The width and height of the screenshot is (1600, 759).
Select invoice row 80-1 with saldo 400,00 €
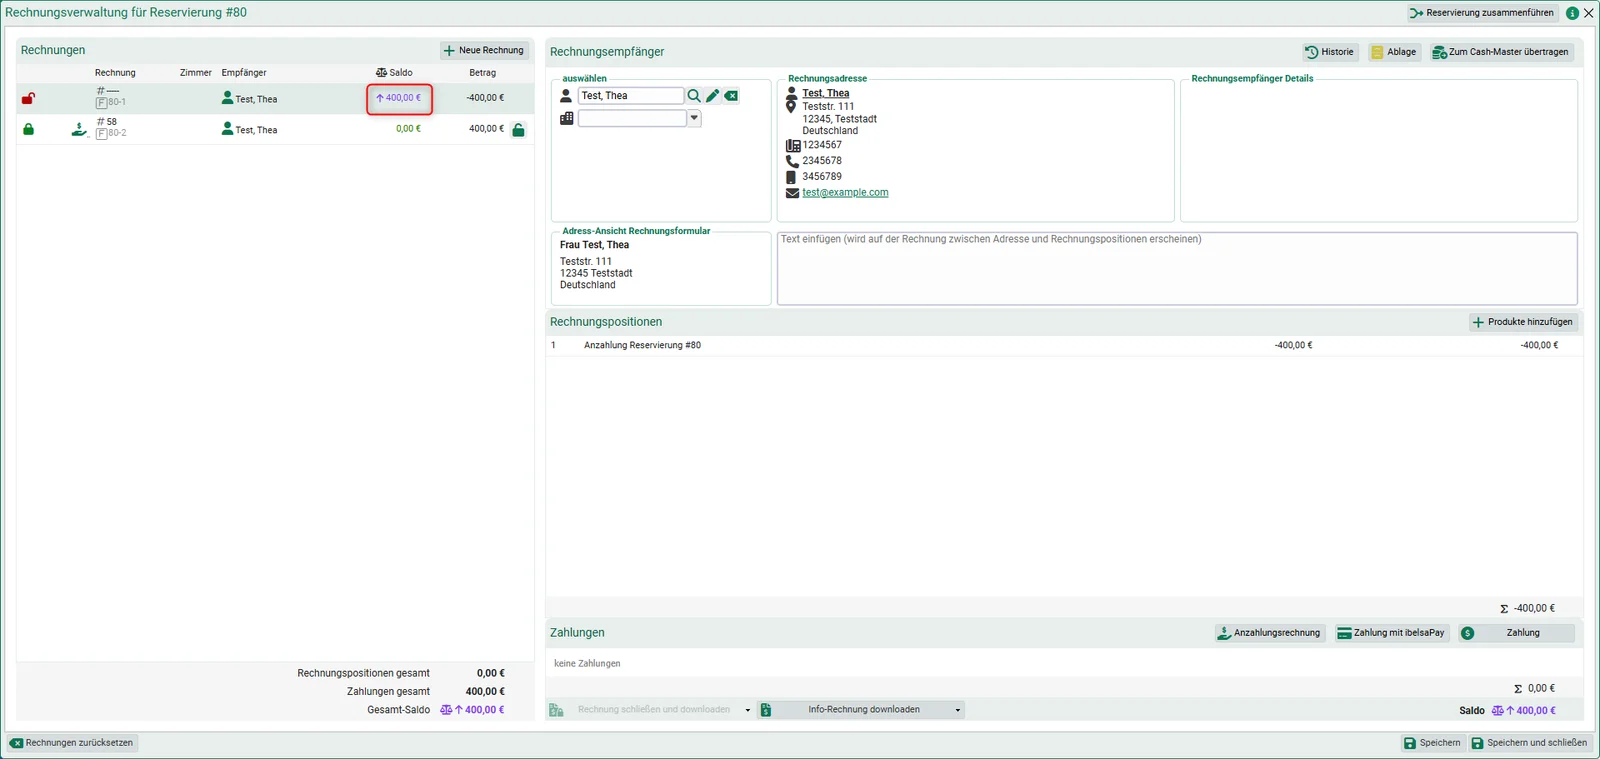tap(275, 98)
